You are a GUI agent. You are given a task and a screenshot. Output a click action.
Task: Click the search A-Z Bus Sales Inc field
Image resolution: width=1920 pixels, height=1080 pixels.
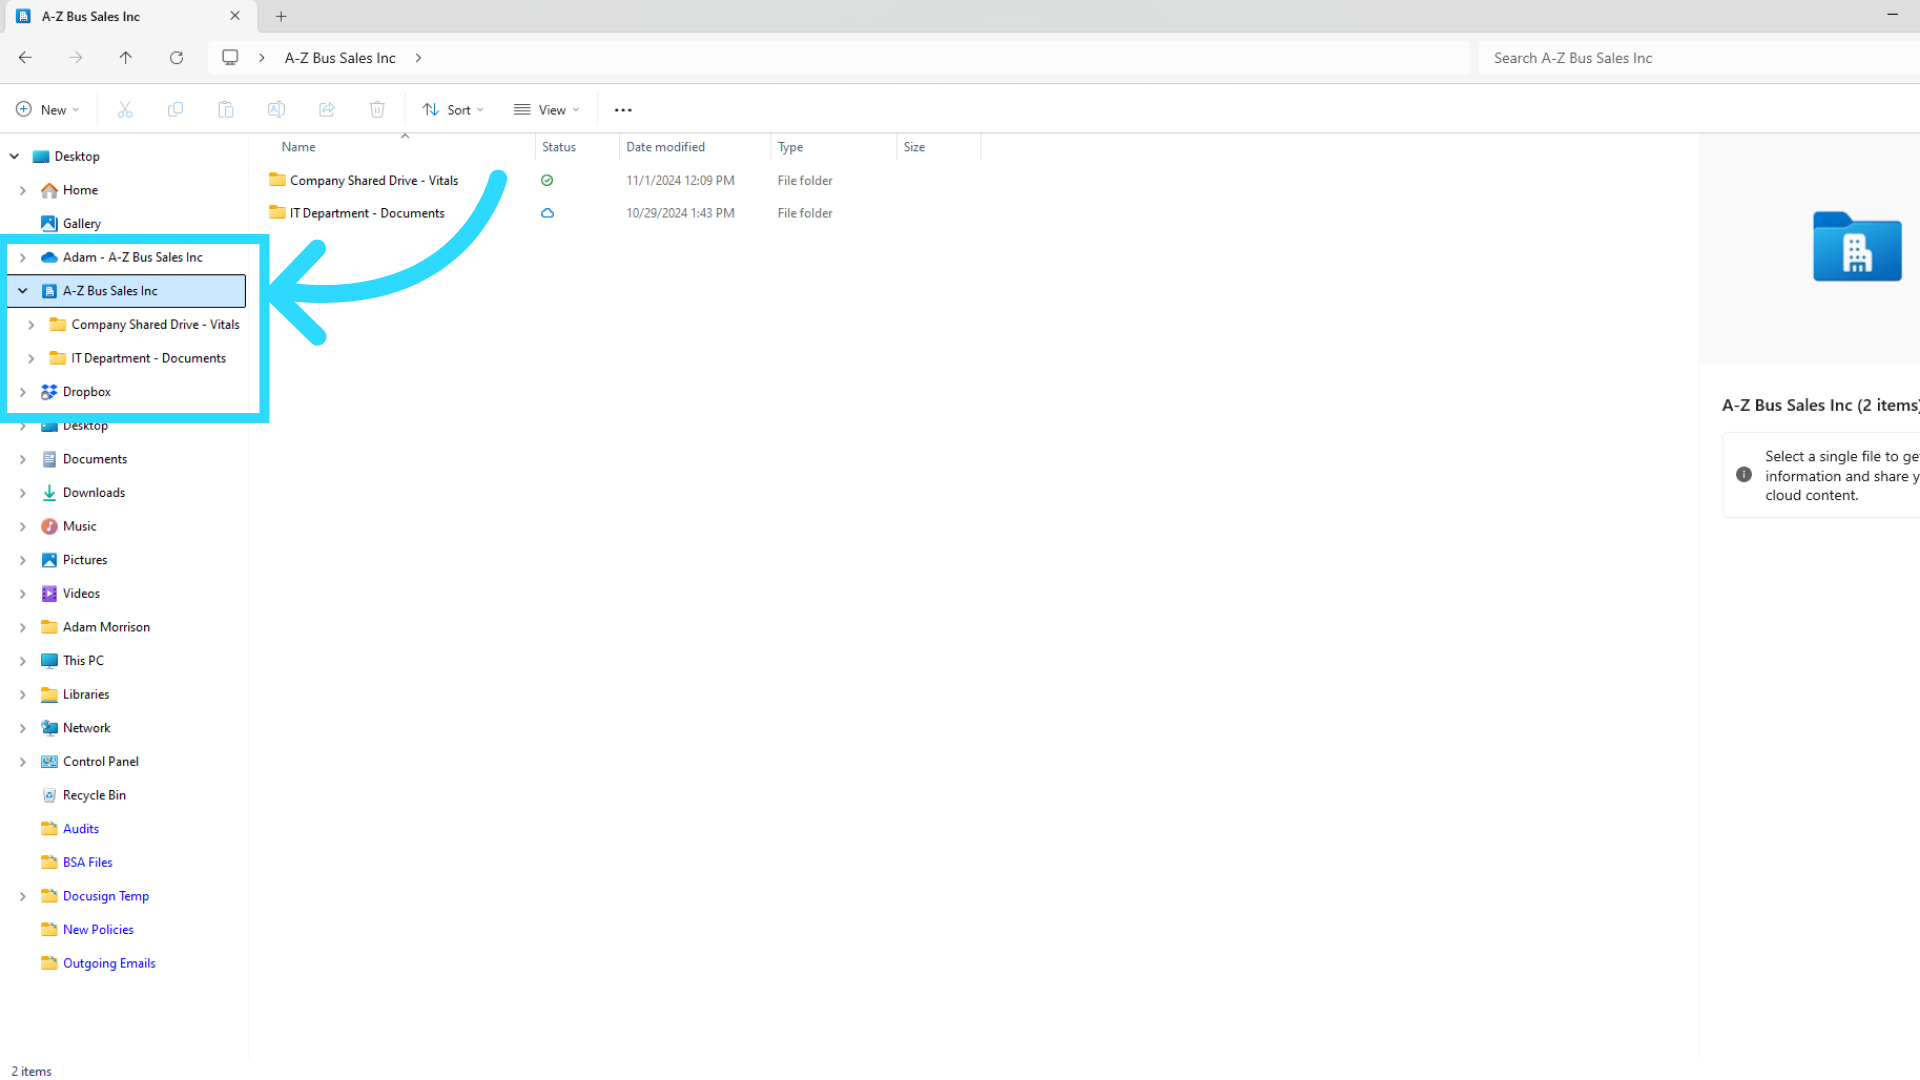(x=1700, y=58)
